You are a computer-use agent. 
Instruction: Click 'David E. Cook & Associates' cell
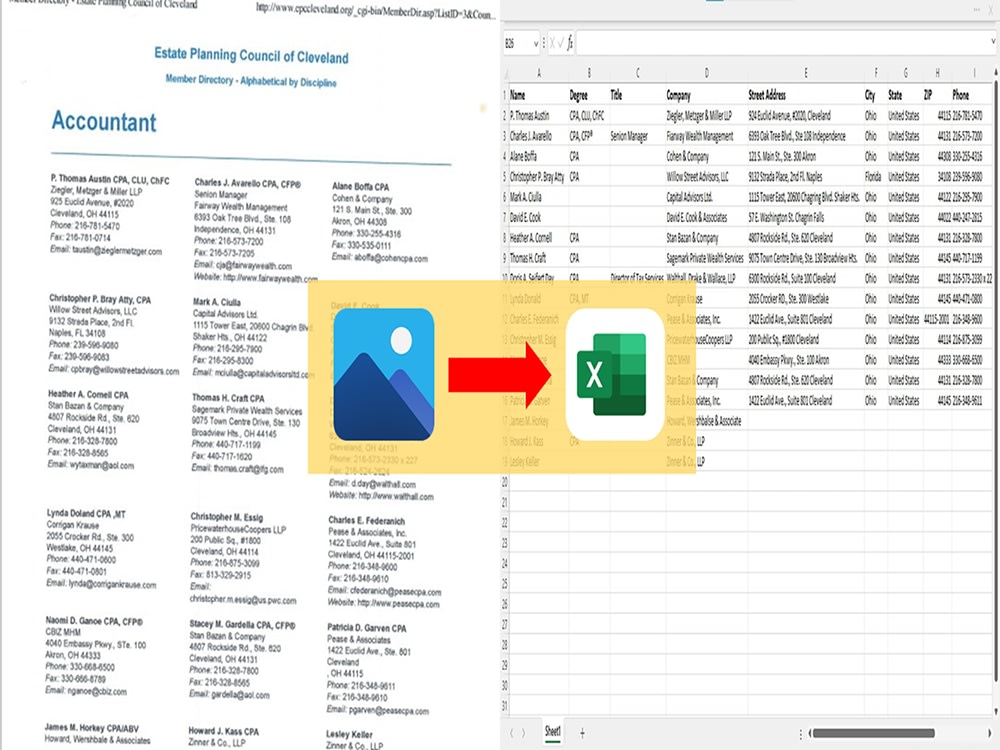pos(706,217)
